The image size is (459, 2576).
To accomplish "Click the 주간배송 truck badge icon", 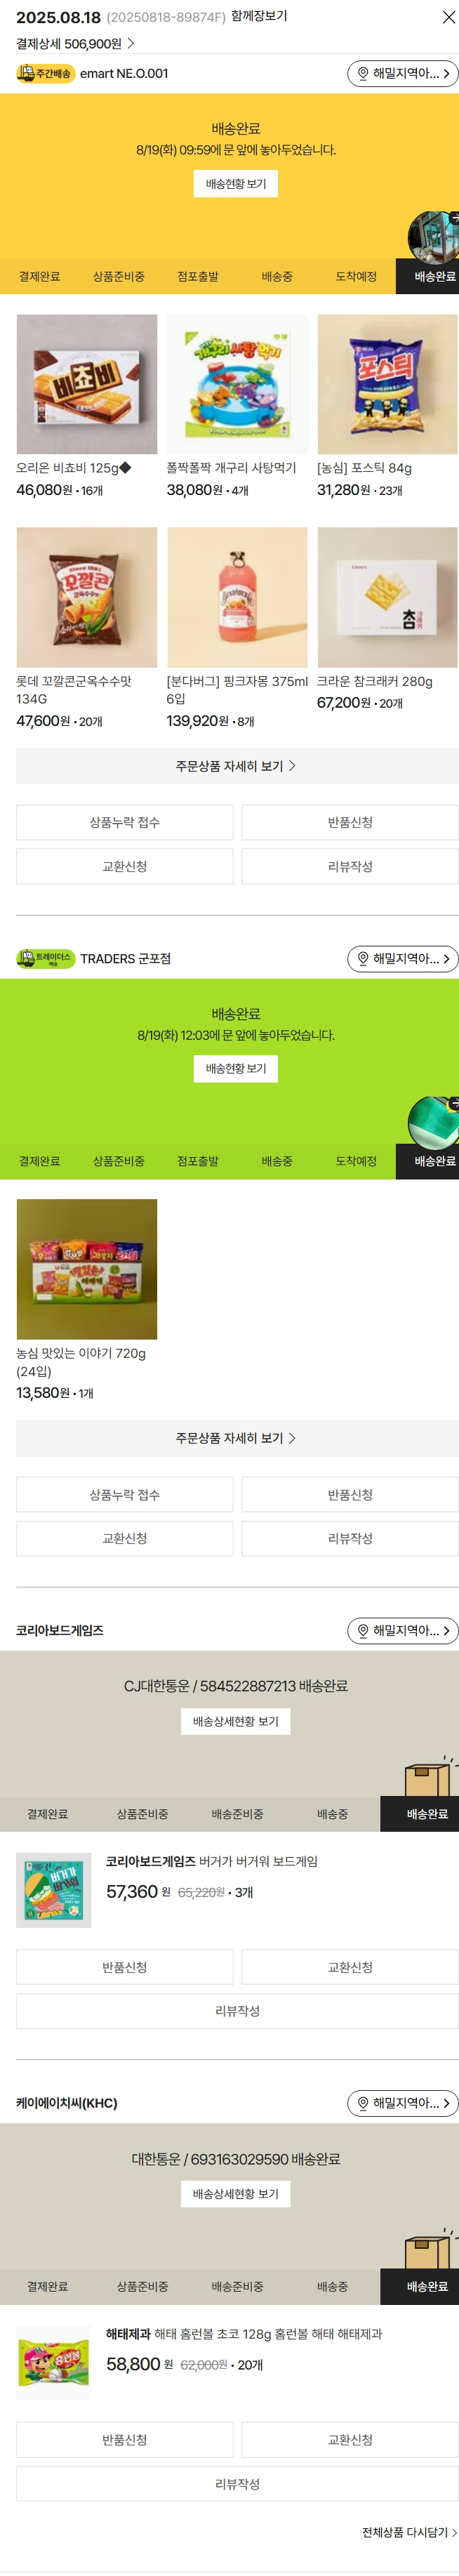I will [45, 74].
